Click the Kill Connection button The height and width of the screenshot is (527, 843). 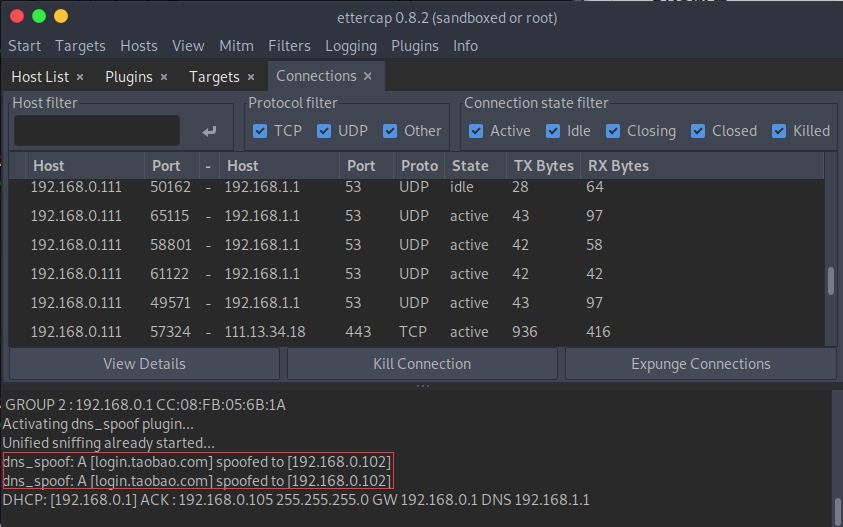(422, 364)
